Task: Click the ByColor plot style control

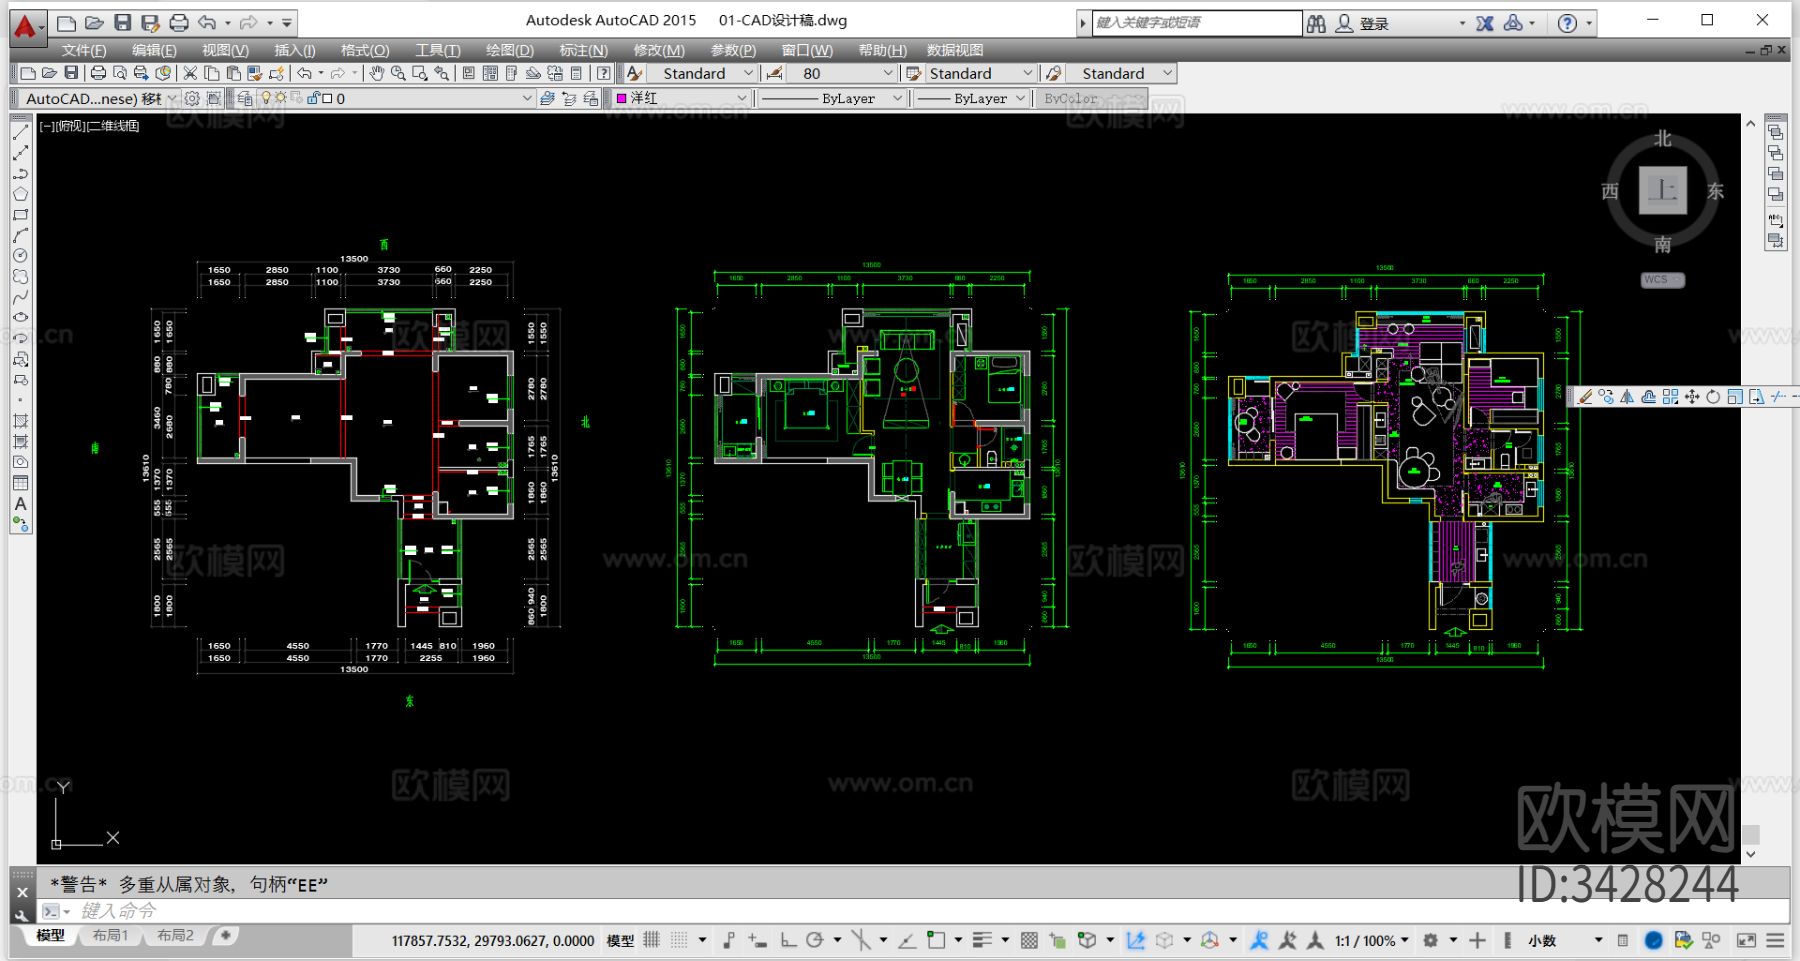Action: [1093, 98]
